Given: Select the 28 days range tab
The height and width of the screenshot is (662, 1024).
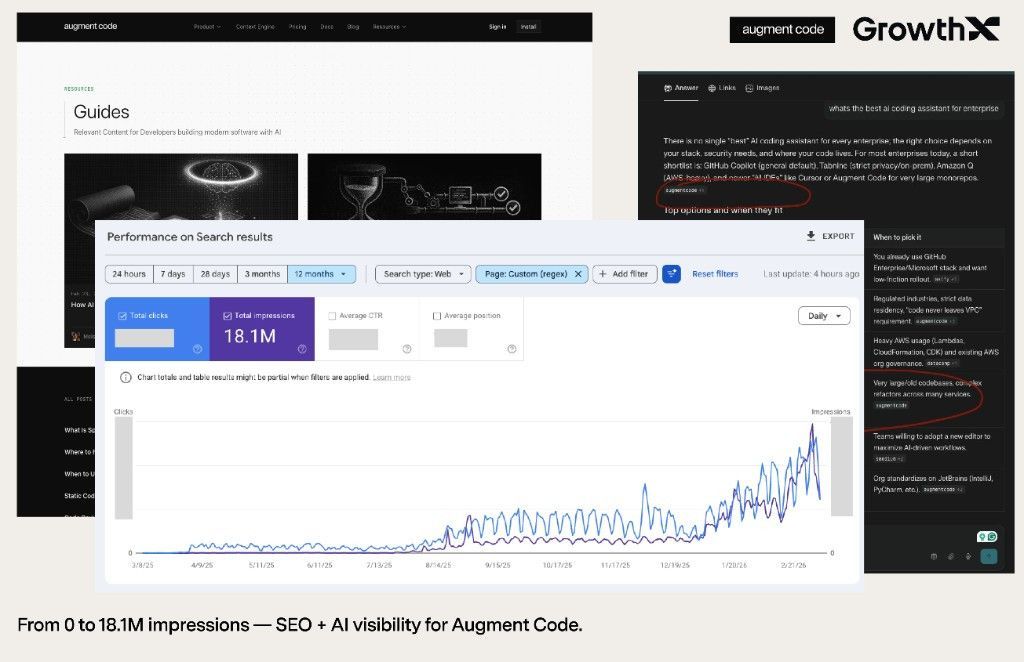Looking at the screenshot, I should point(216,274).
